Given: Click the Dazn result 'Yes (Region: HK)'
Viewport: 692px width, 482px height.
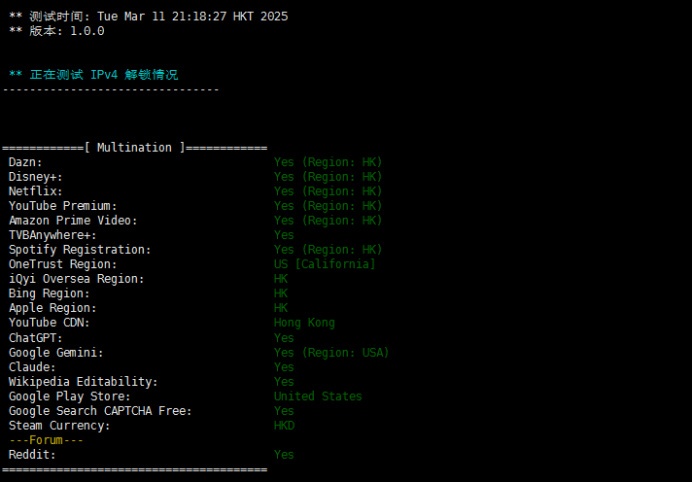Looking at the screenshot, I should [x=328, y=162].
